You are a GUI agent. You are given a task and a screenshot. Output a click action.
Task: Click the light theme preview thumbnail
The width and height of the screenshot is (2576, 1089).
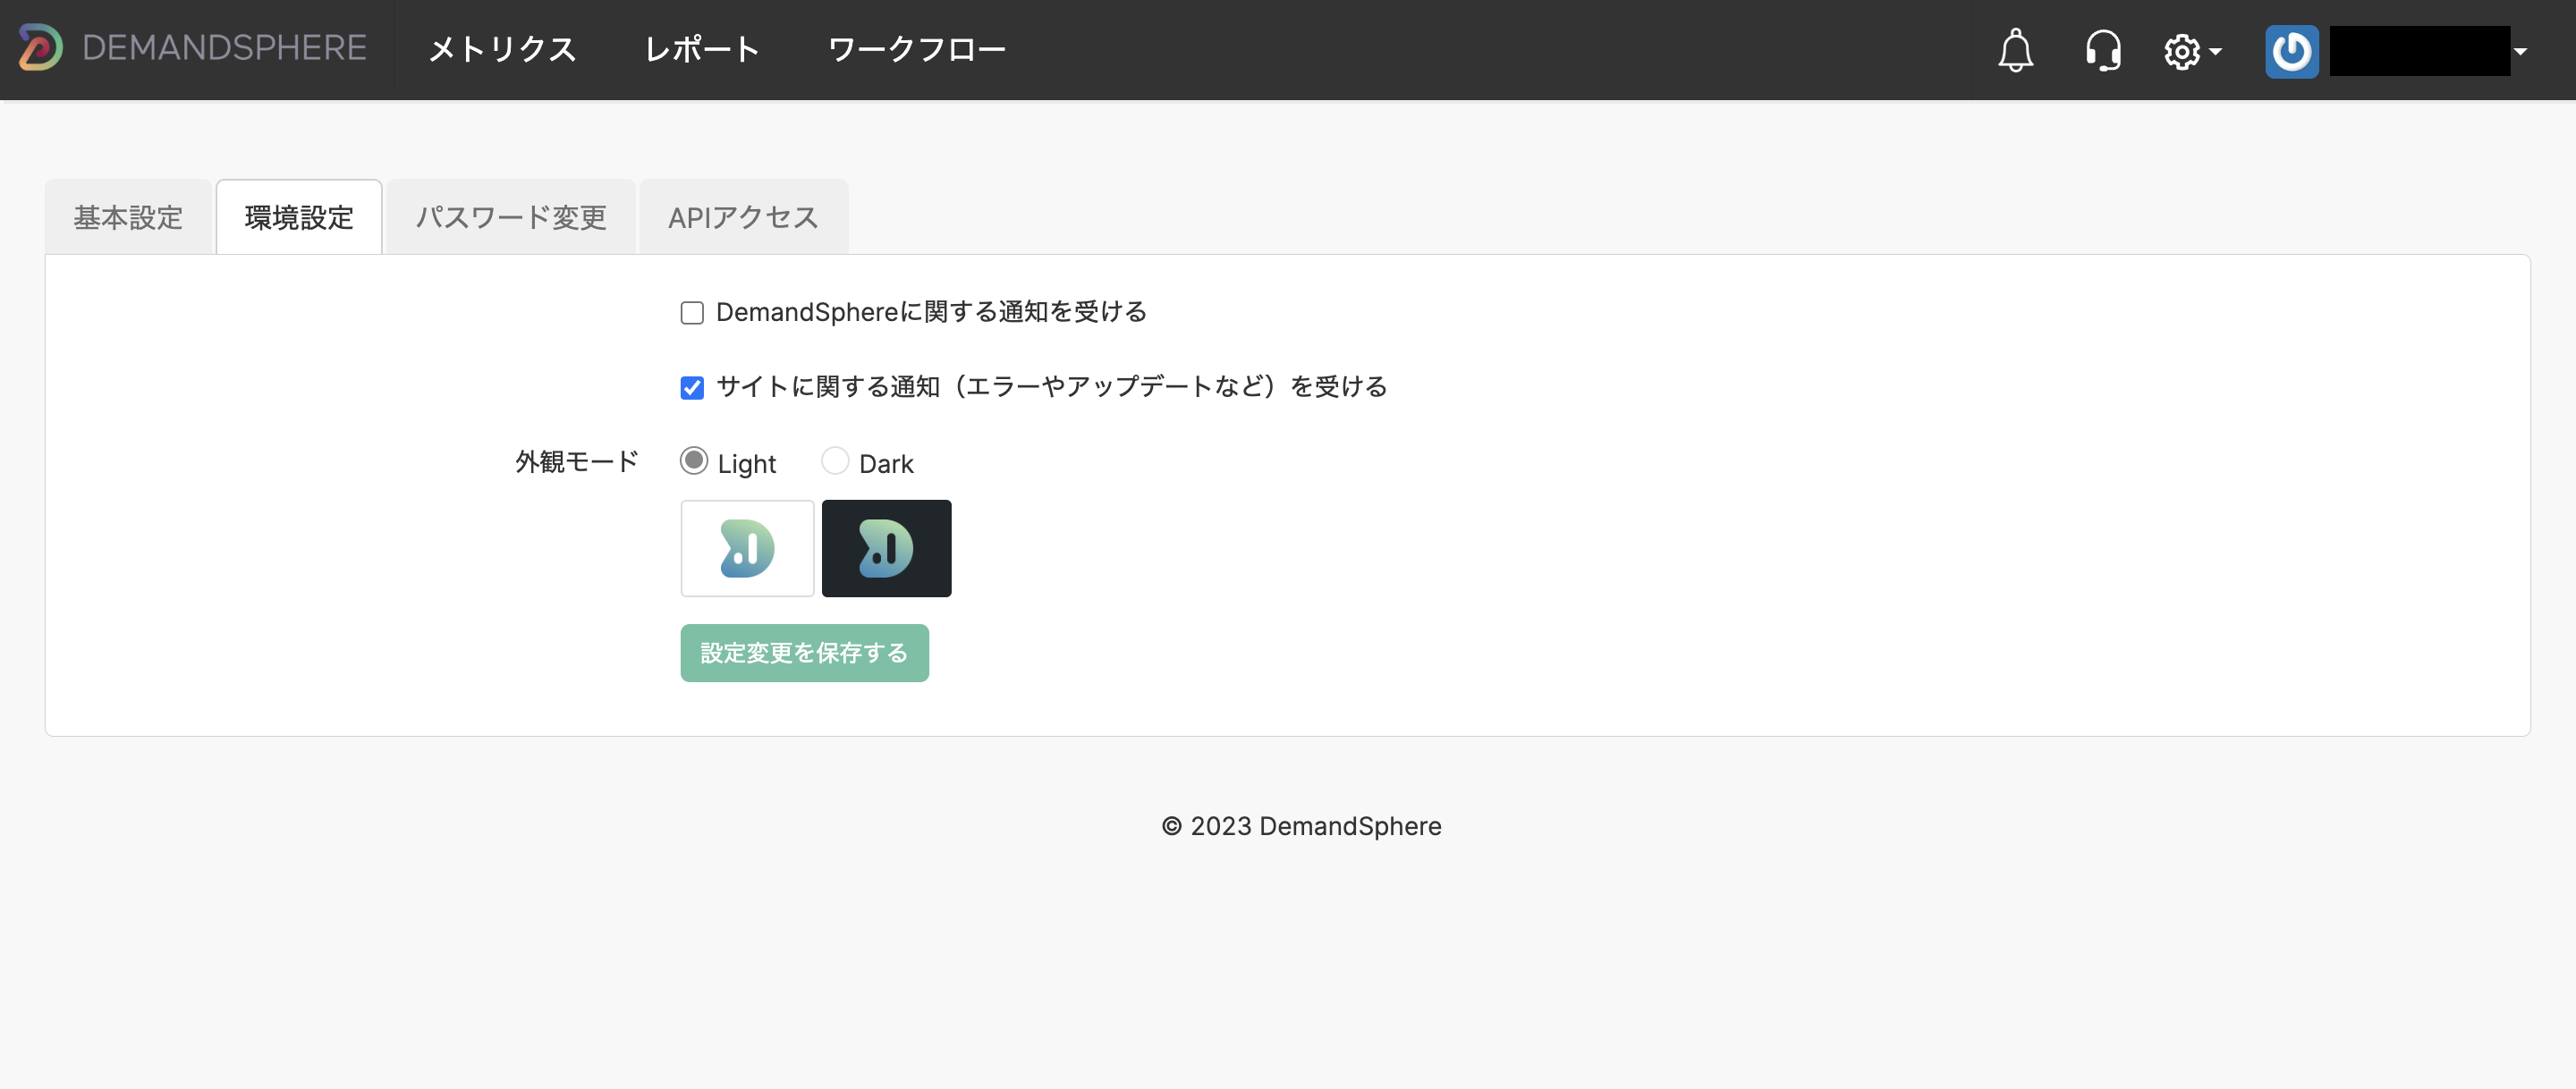coord(747,548)
